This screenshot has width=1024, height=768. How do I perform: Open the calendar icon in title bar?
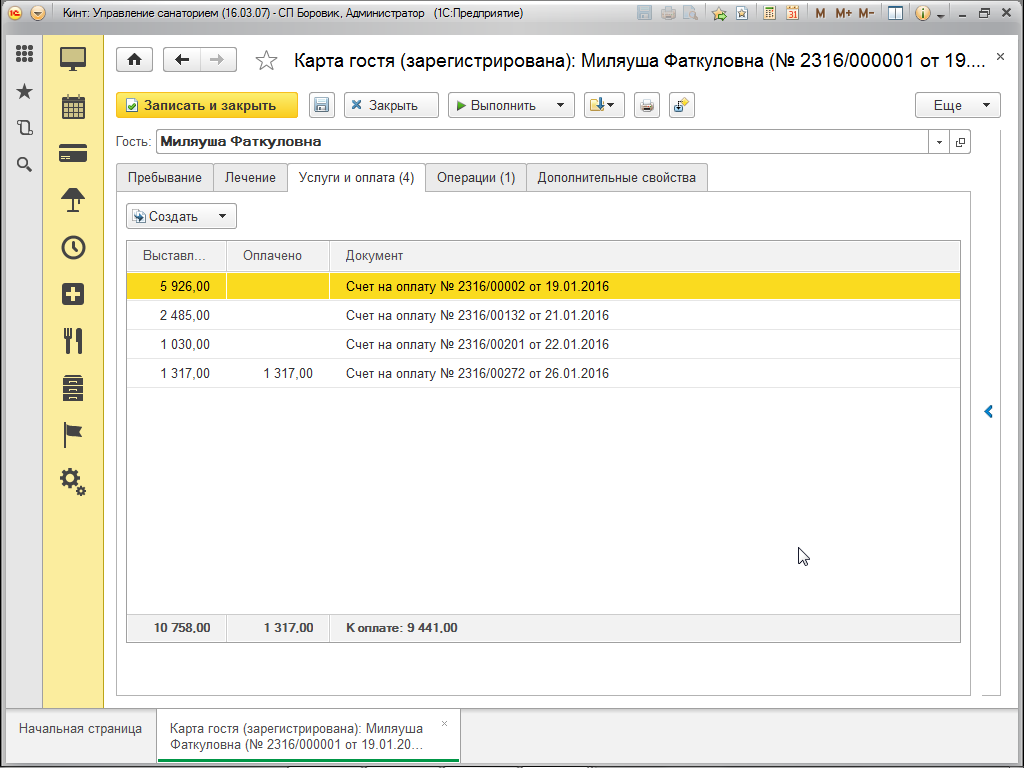click(792, 13)
